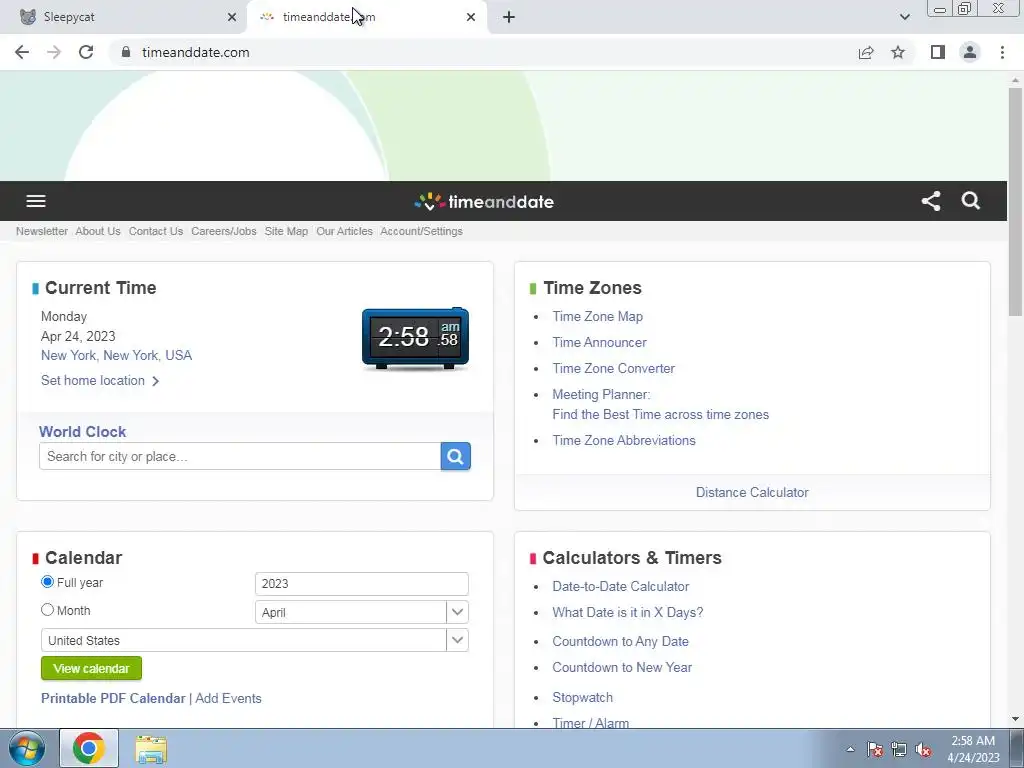Click the View calendar button
Image resolution: width=1024 pixels, height=768 pixels.
tap(91, 669)
